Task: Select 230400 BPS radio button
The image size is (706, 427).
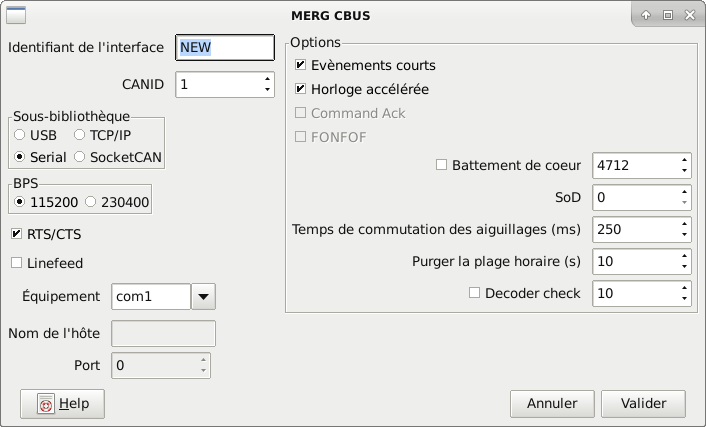Action: tap(92, 202)
